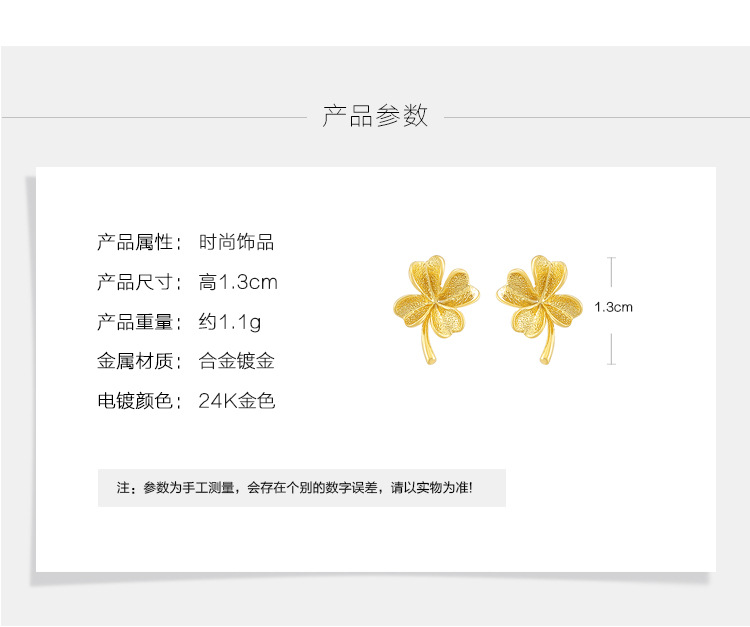Click the 1.3cm height measurement label

(613, 307)
